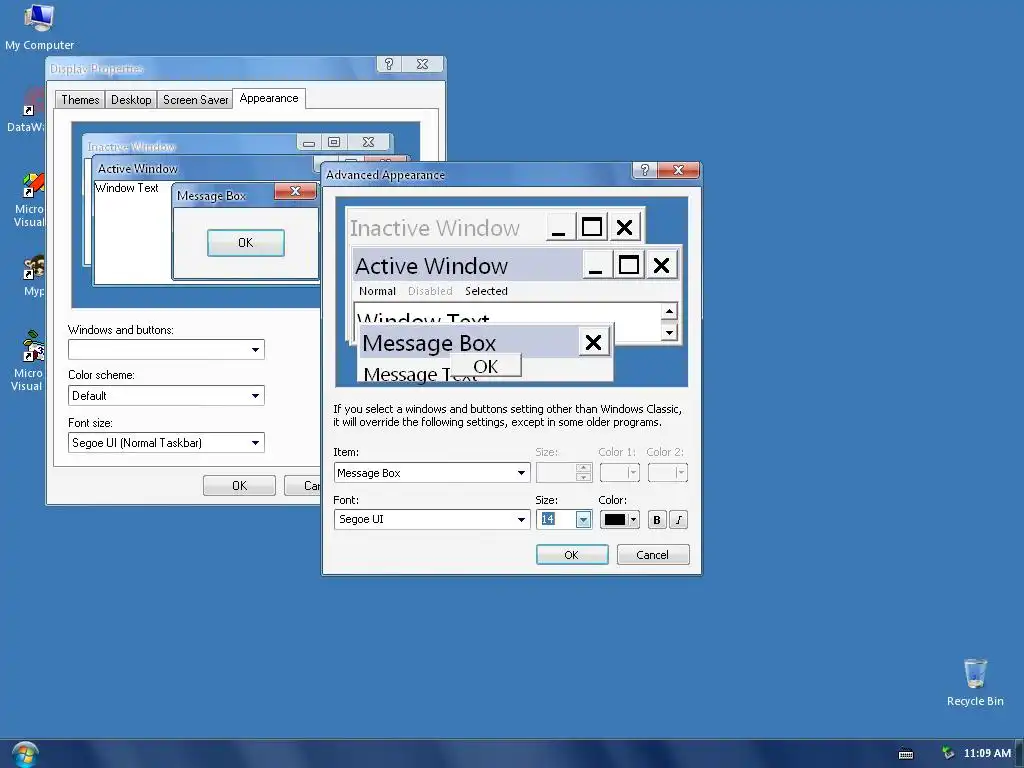This screenshot has height=768, width=1024.
Task: Toggle the bold font button
Action: 656,520
